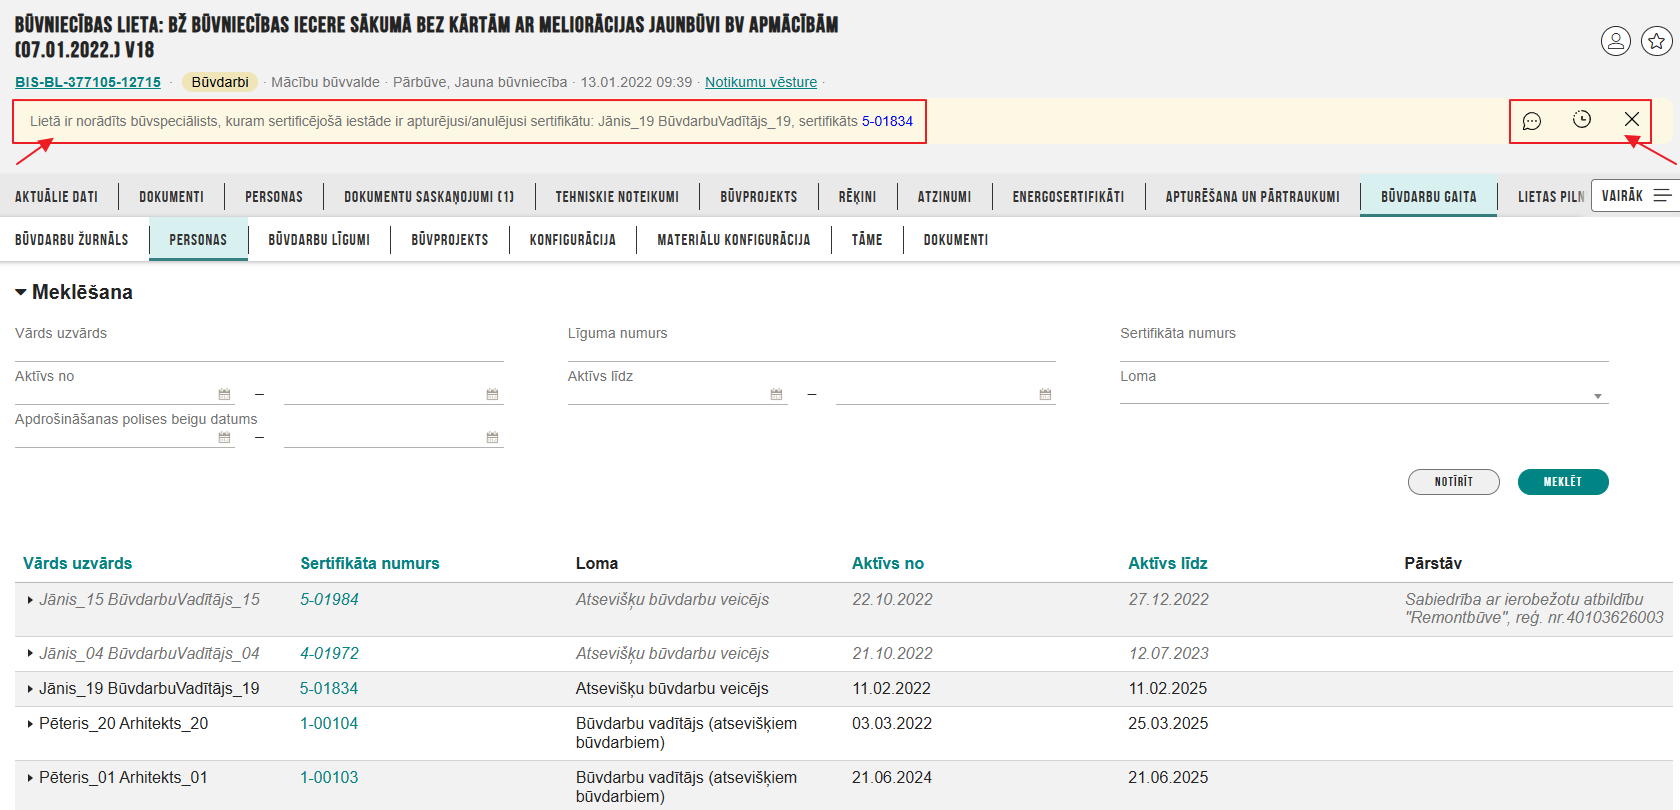The width and height of the screenshot is (1680, 810).
Task: Select the Būvdarbu gaita tab
Action: 1429,197
